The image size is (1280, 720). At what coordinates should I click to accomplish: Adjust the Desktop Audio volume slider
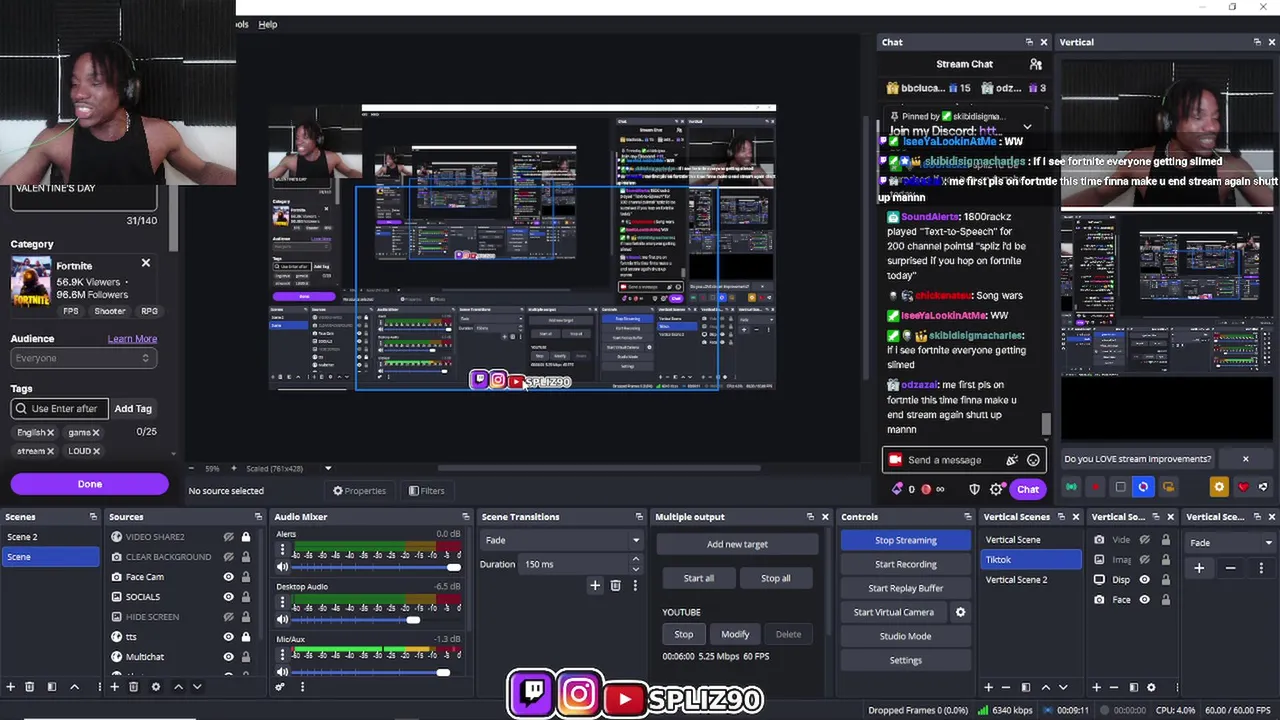tap(412, 620)
